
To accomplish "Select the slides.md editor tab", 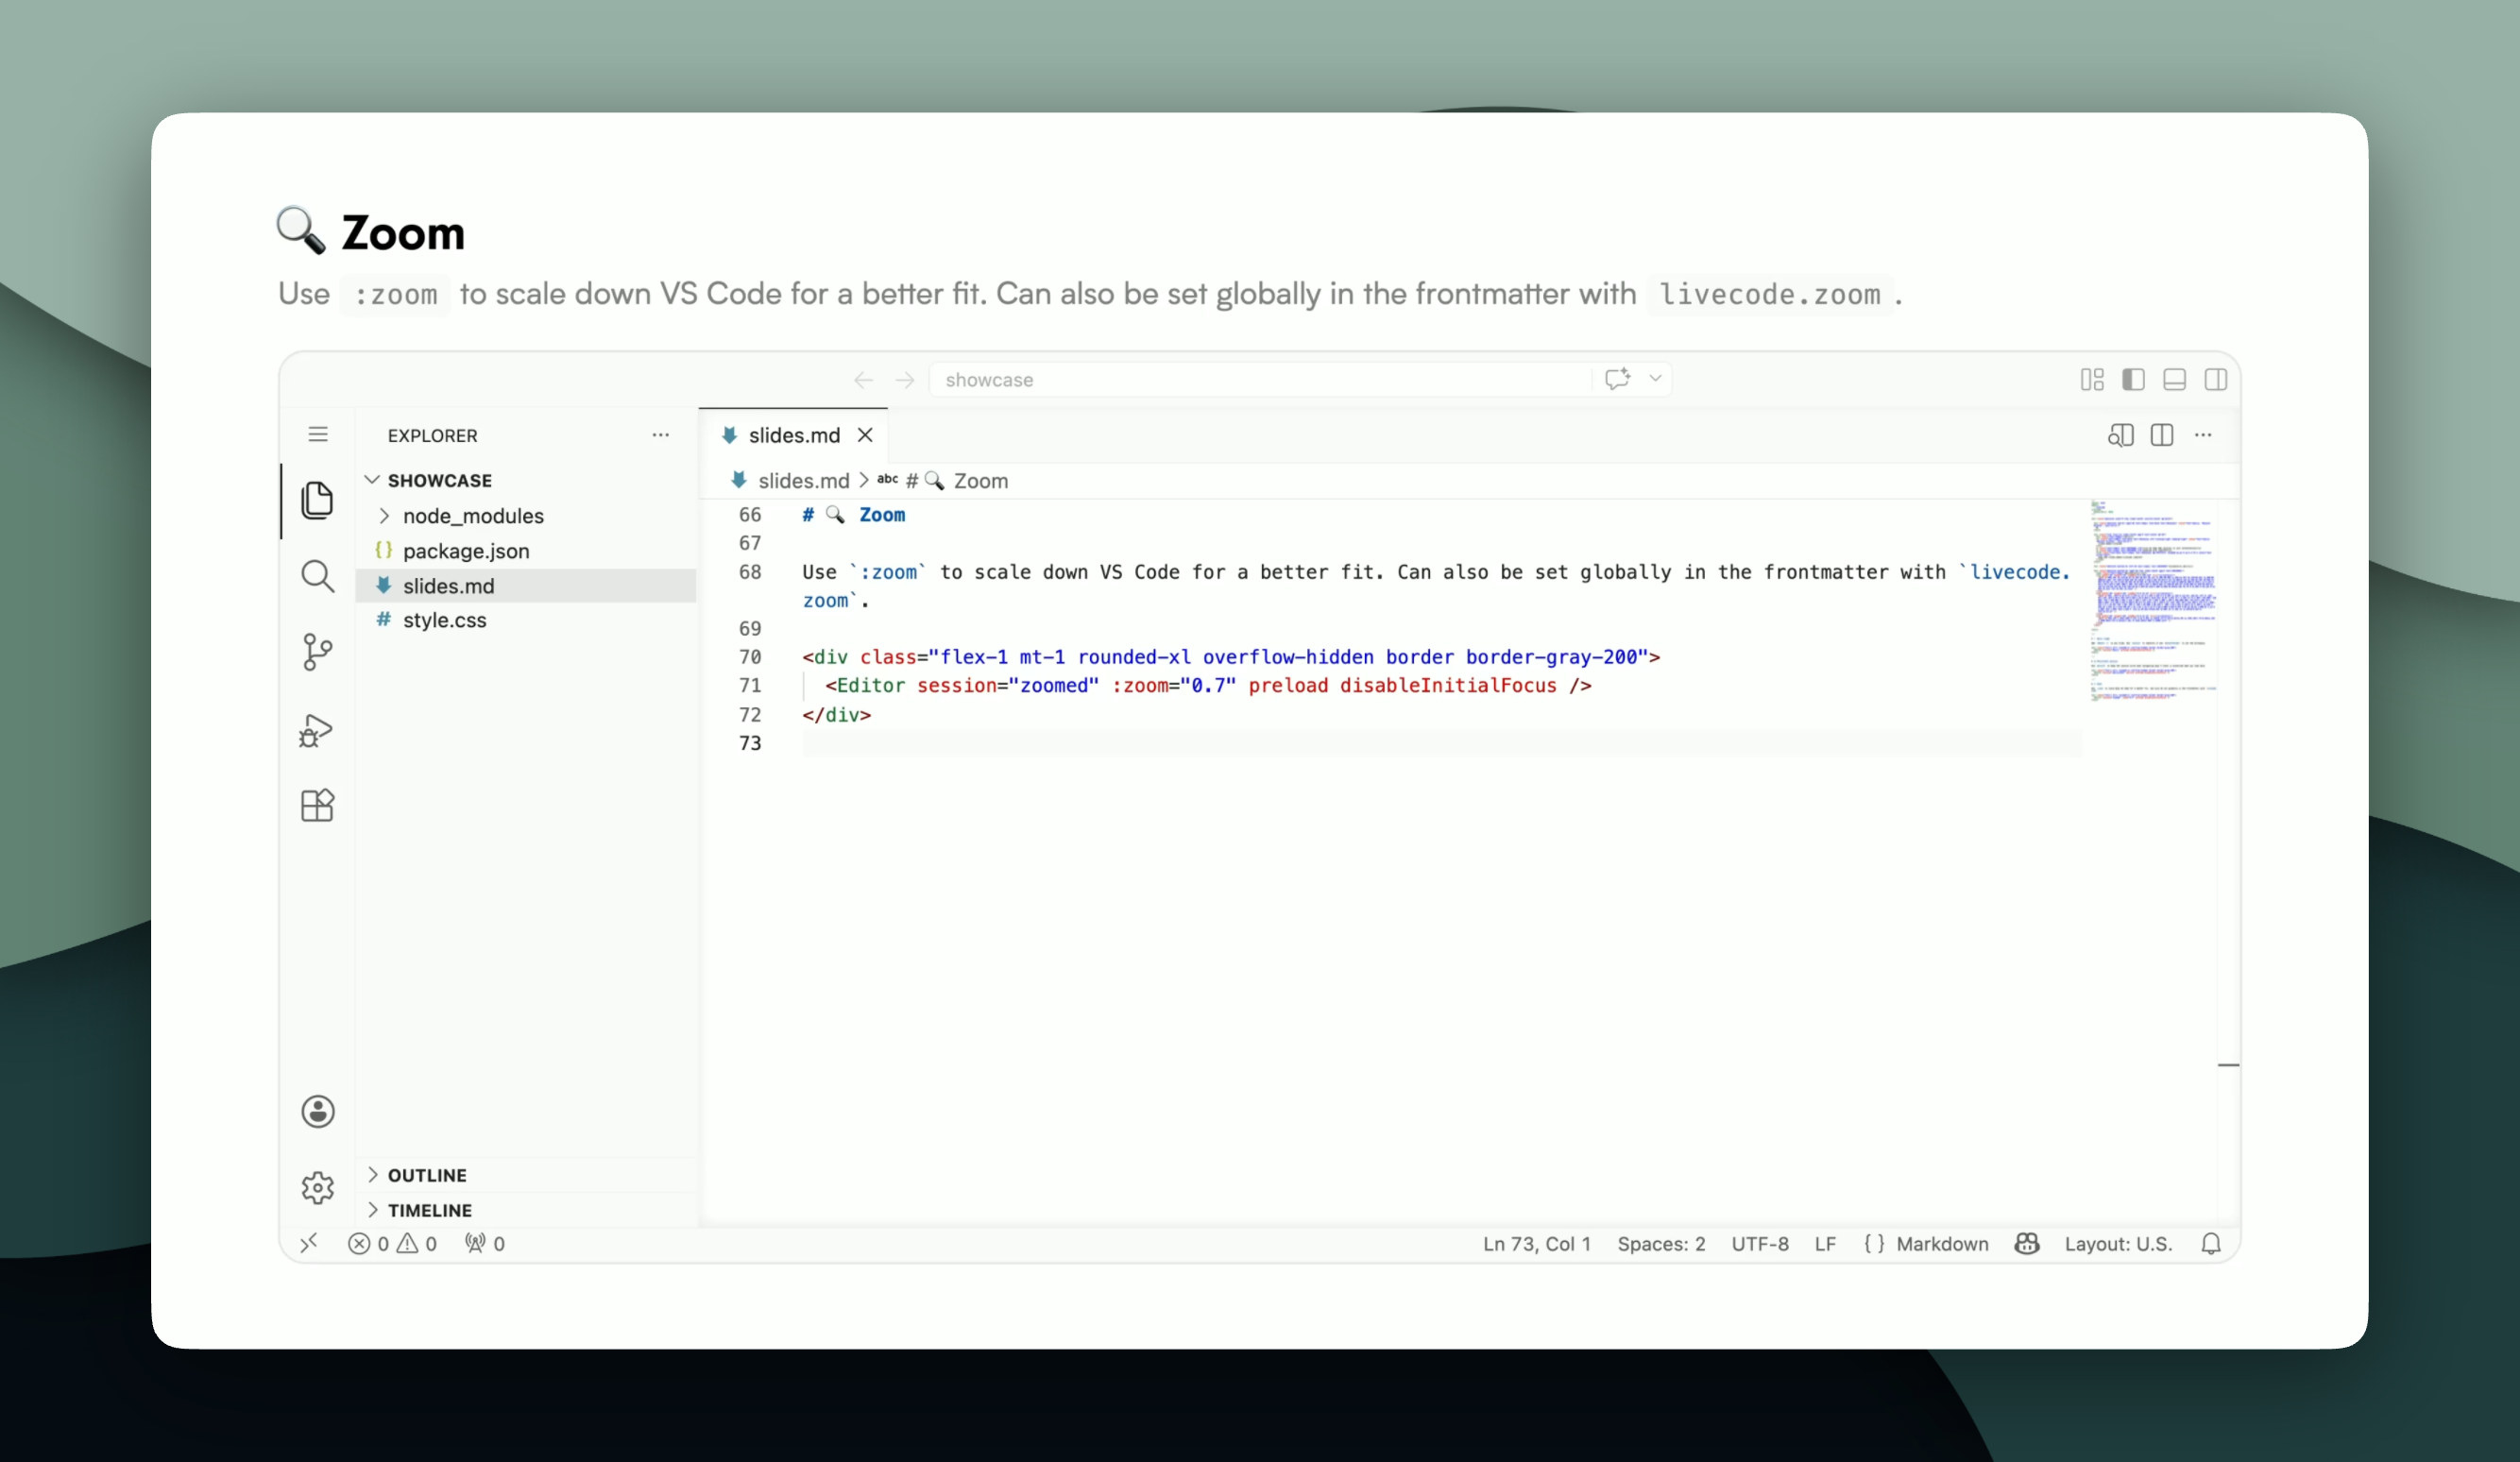I will (x=793, y=435).
